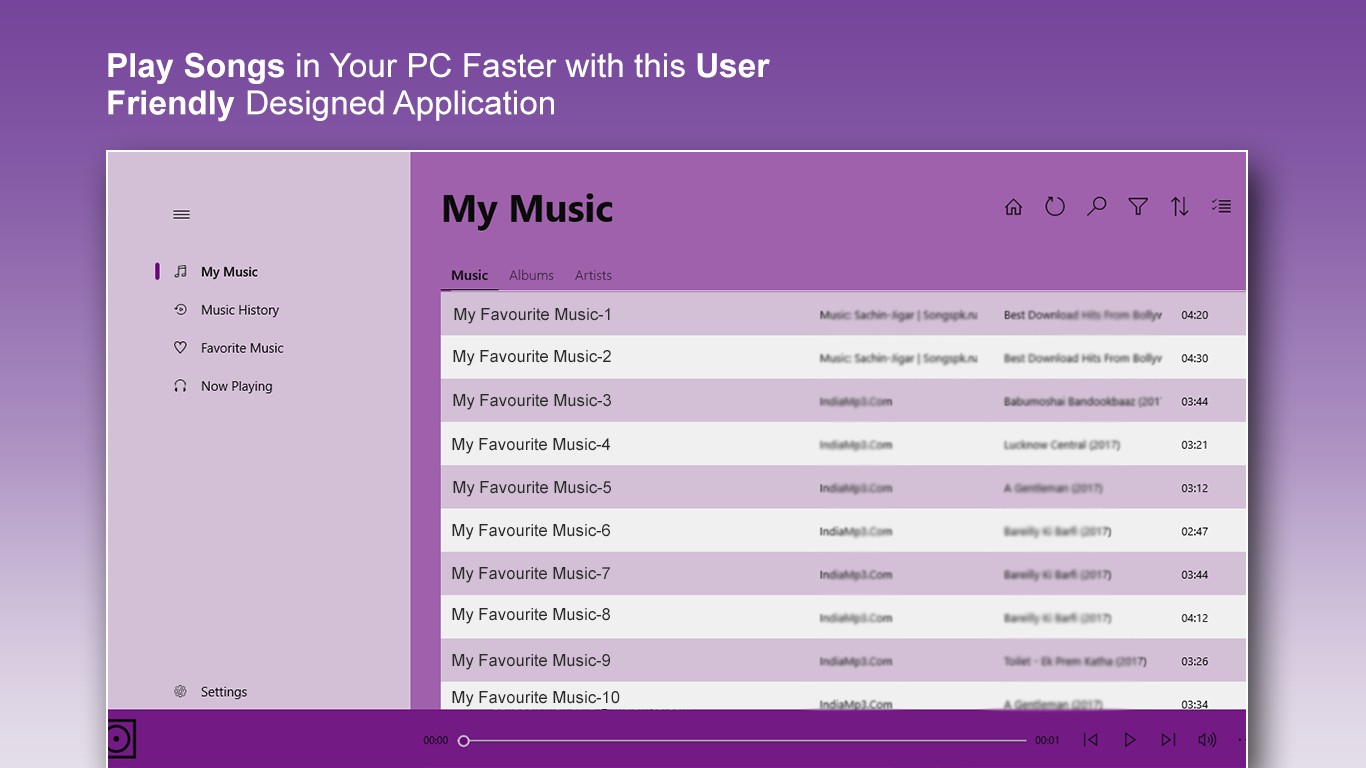
Task: Click the sort arrows icon
Action: (x=1180, y=207)
